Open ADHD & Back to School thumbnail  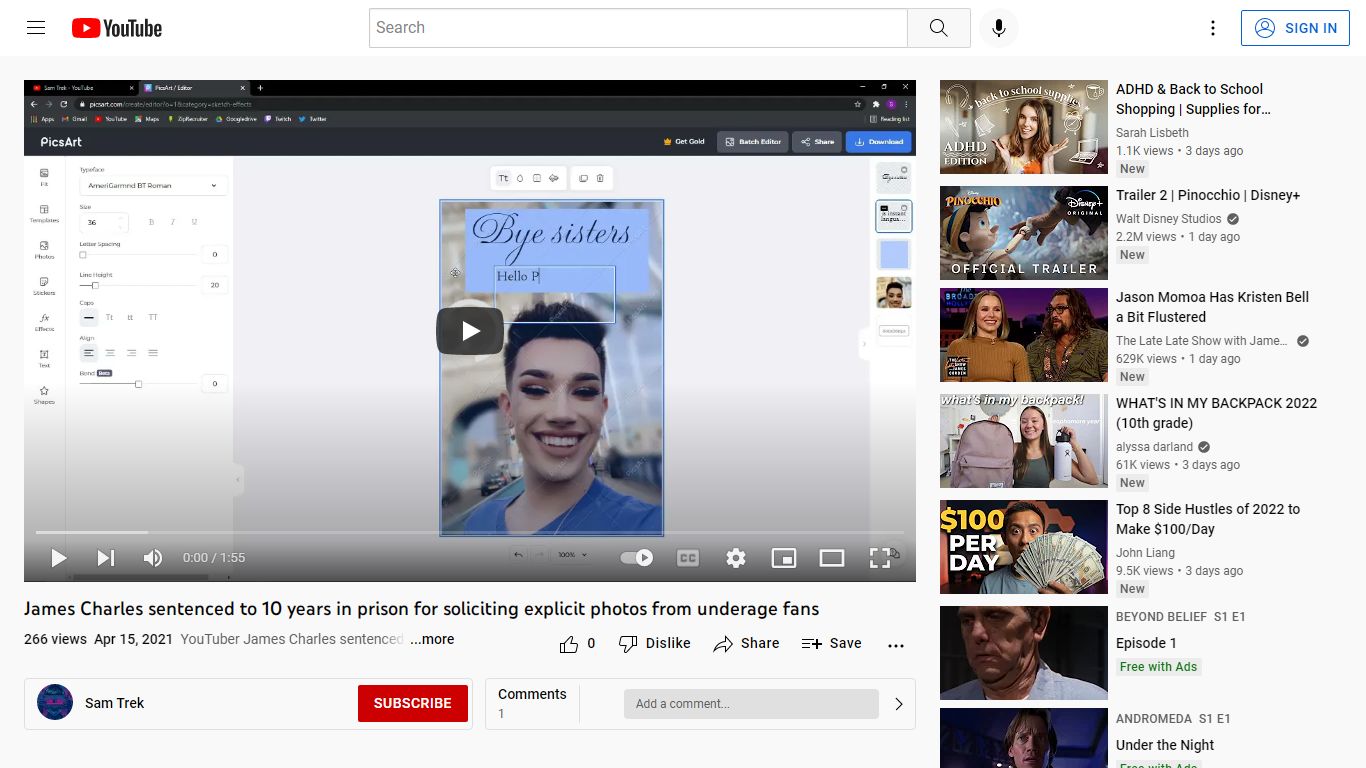(1024, 127)
